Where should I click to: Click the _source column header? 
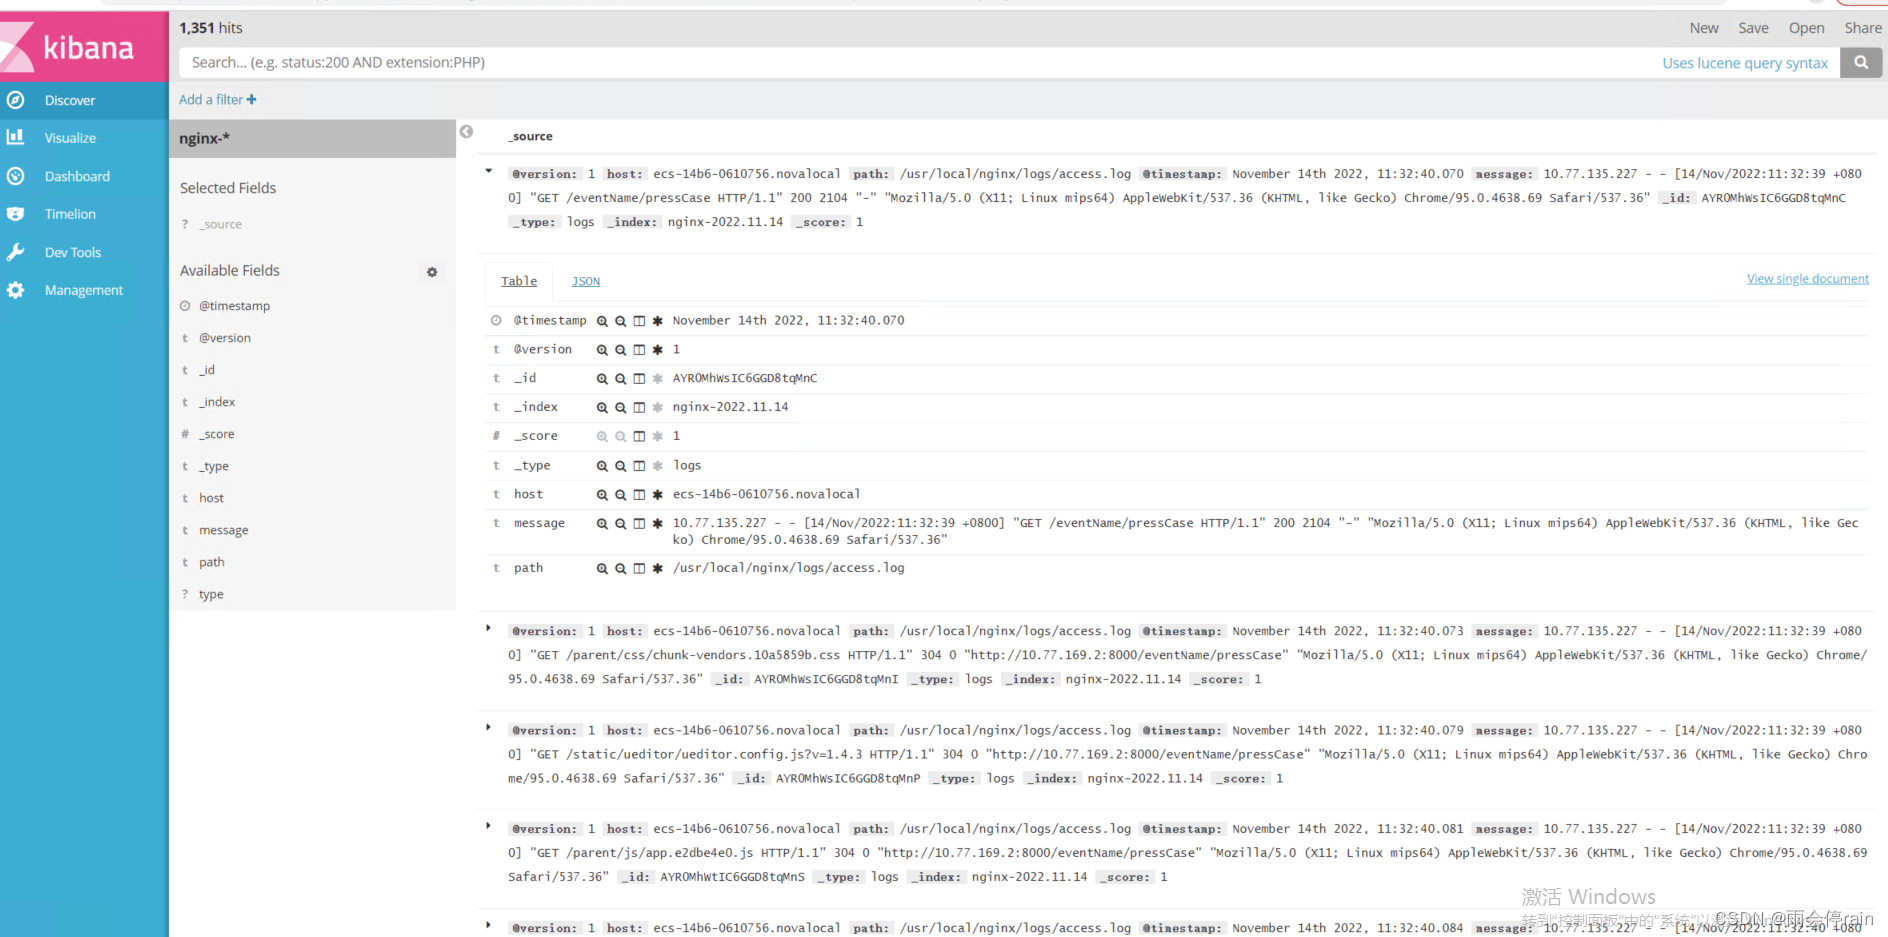coord(530,136)
